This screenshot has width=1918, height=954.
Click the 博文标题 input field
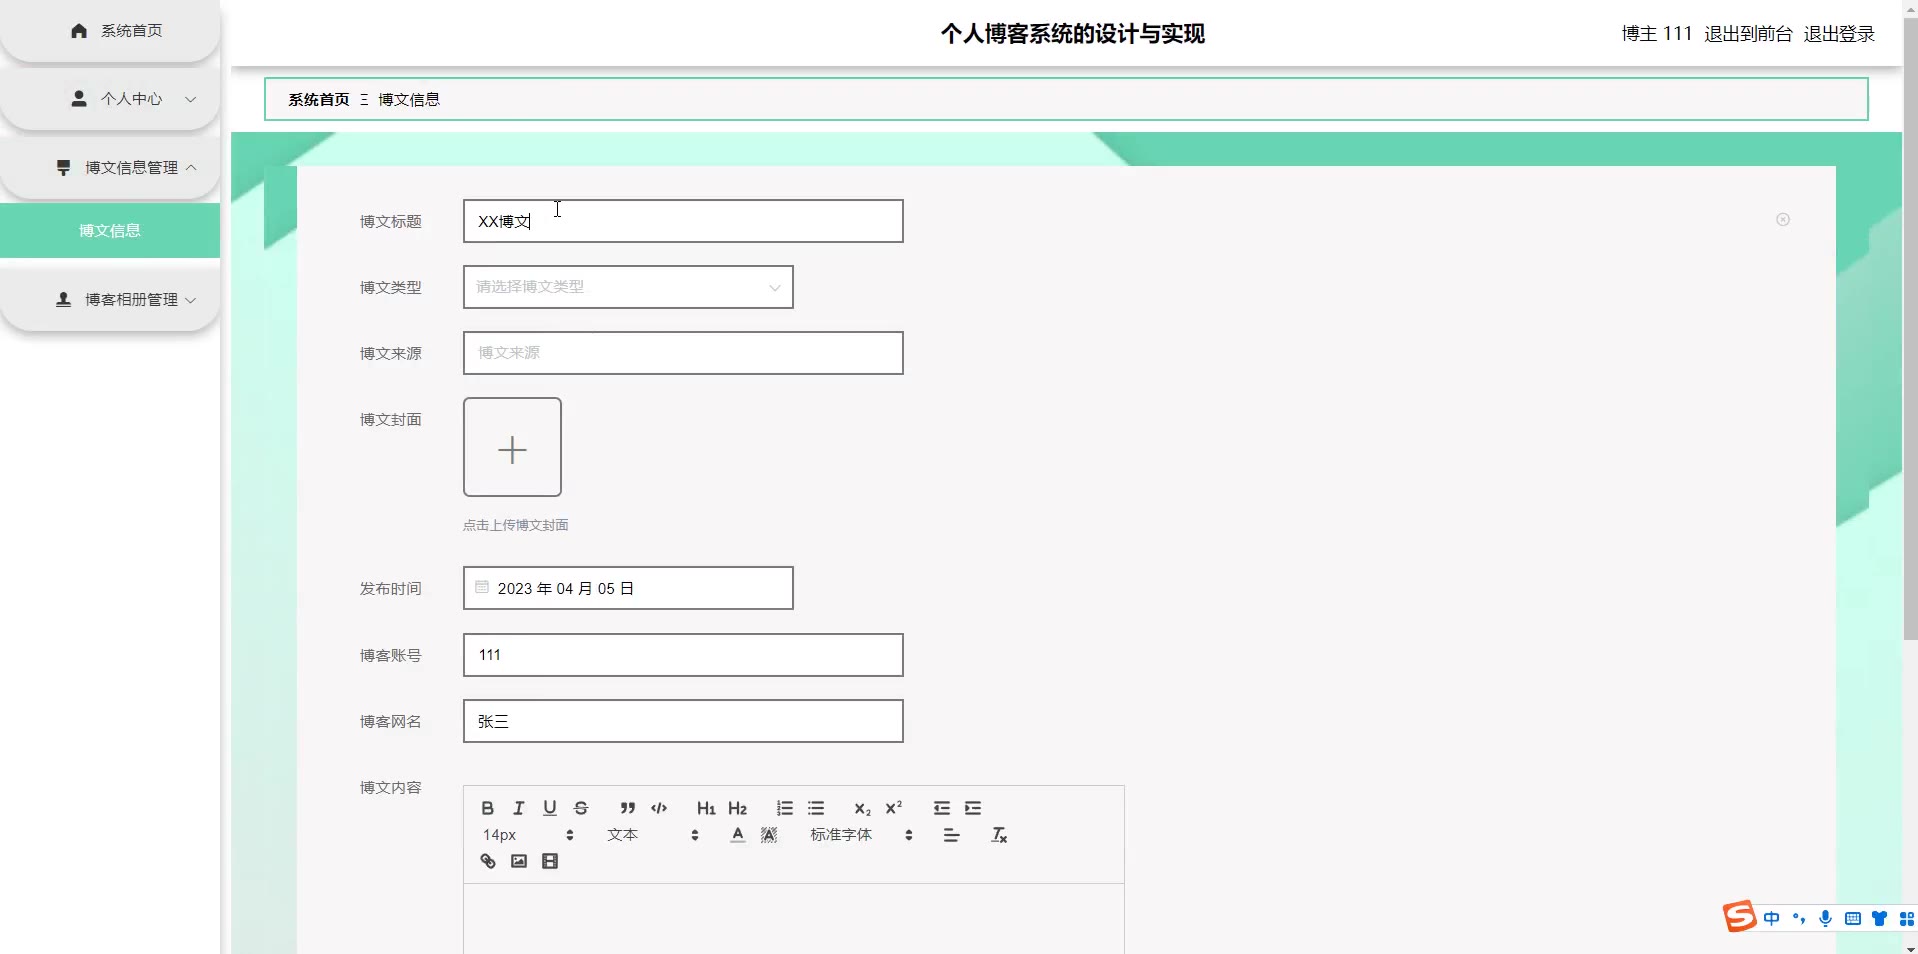(x=683, y=221)
